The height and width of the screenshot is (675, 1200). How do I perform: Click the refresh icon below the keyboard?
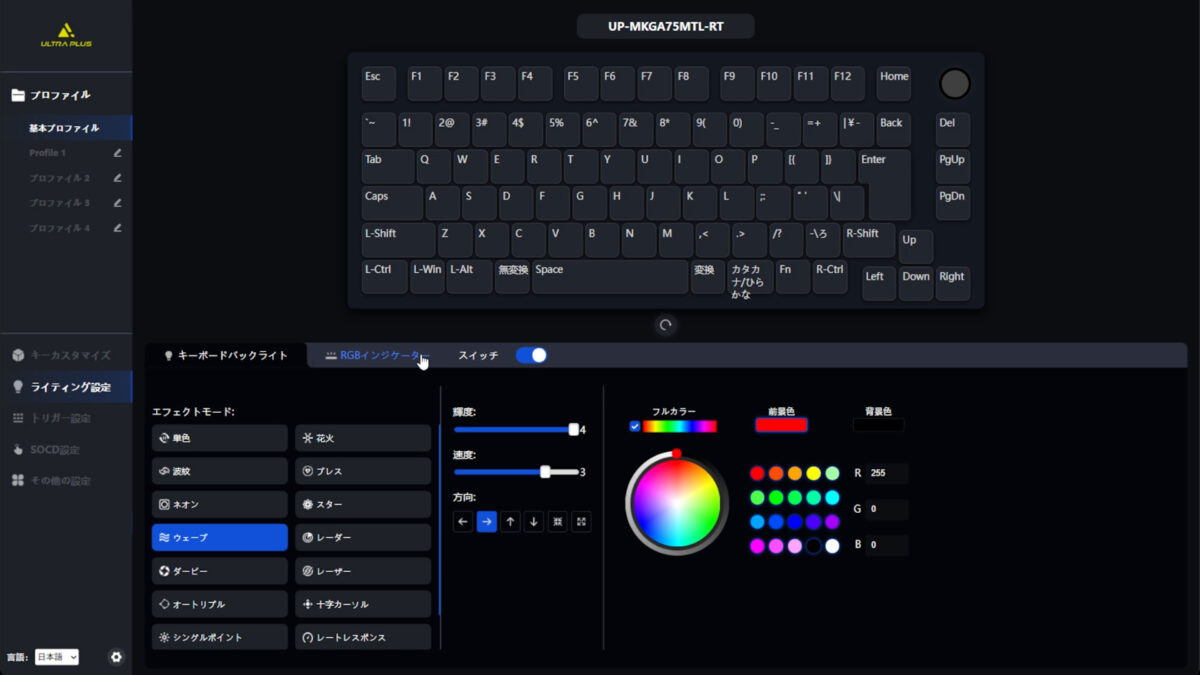pos(665,325)
